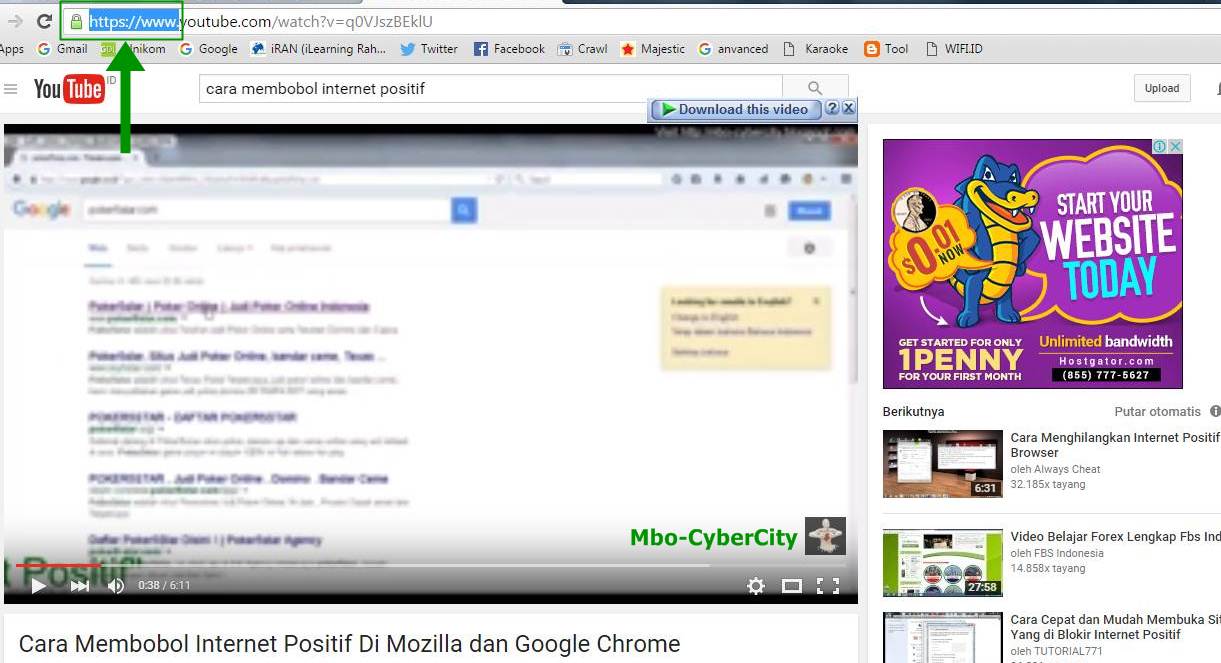
Task: Skip to the next video
Action: 80,585
